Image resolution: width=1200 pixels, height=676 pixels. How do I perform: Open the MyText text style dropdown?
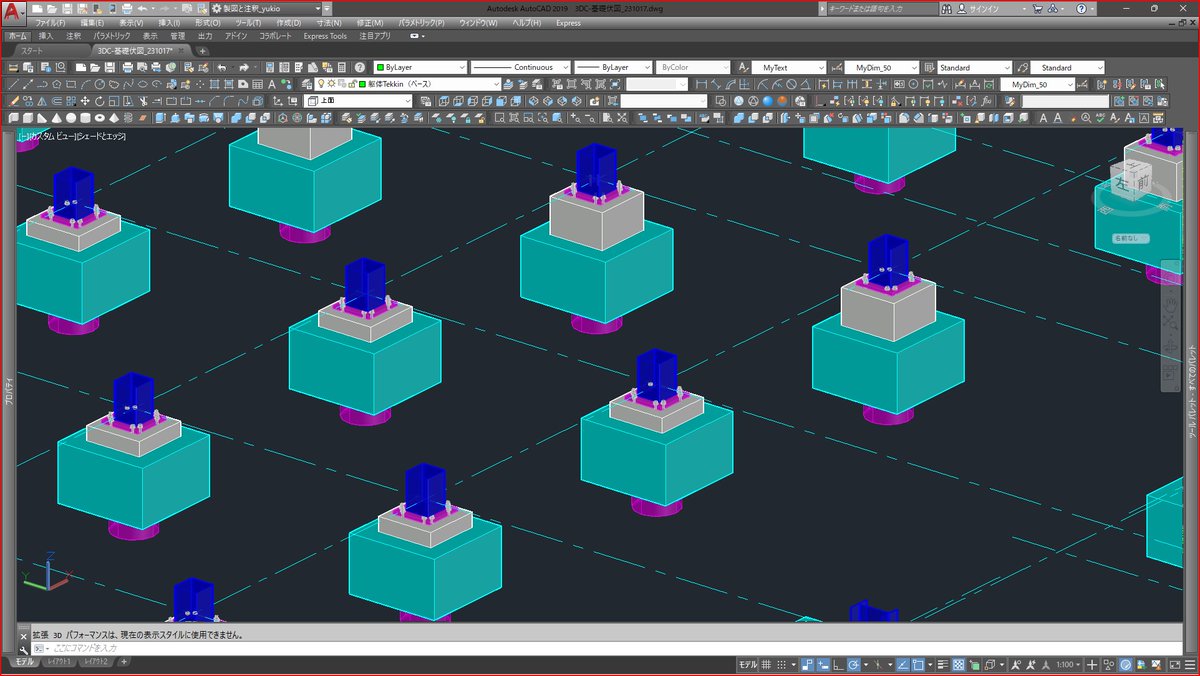tap(788, 67)
